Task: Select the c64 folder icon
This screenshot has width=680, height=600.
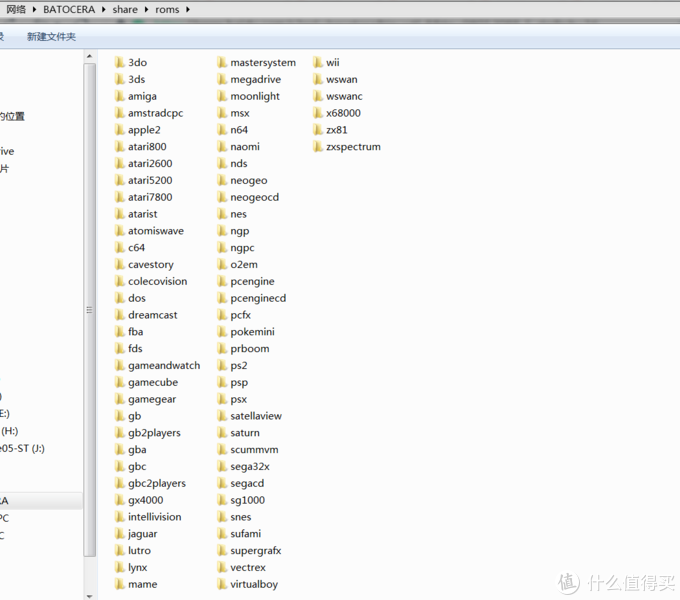Action: (120, 248)
